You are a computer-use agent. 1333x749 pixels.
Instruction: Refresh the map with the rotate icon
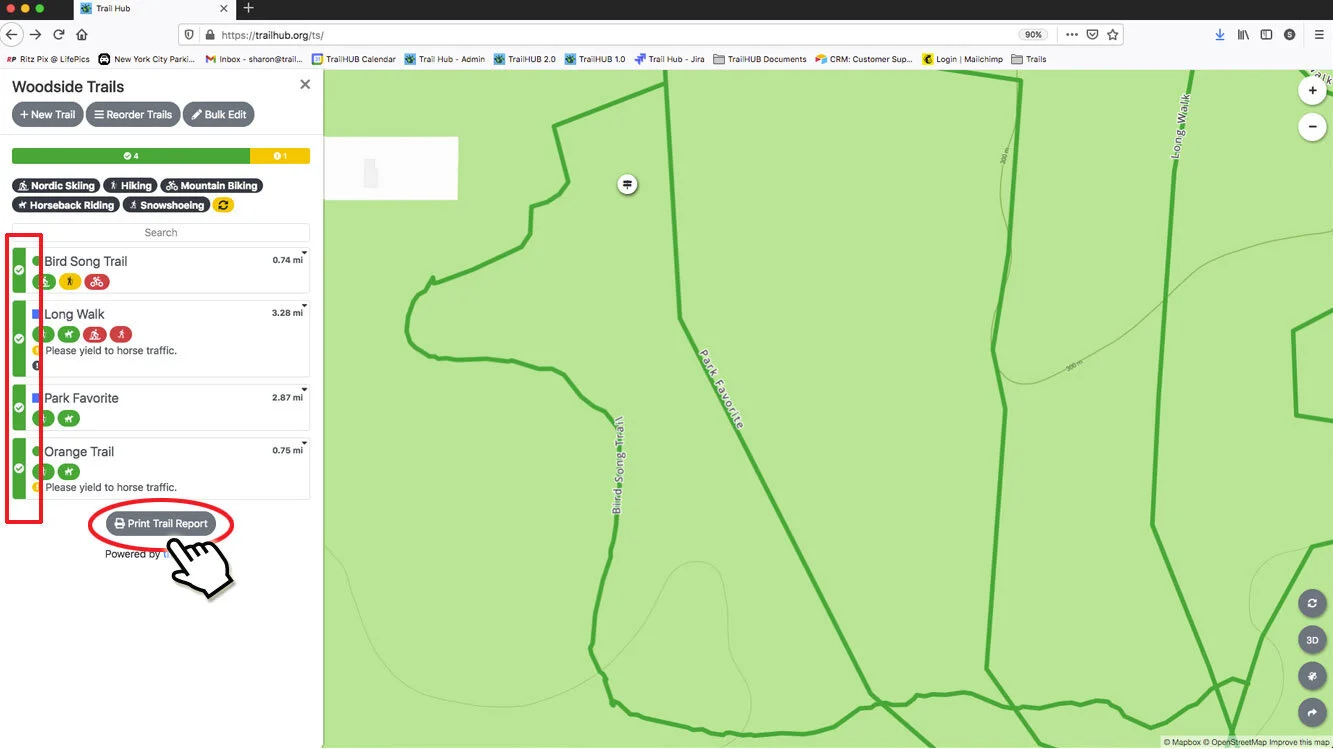[1312, 604]
